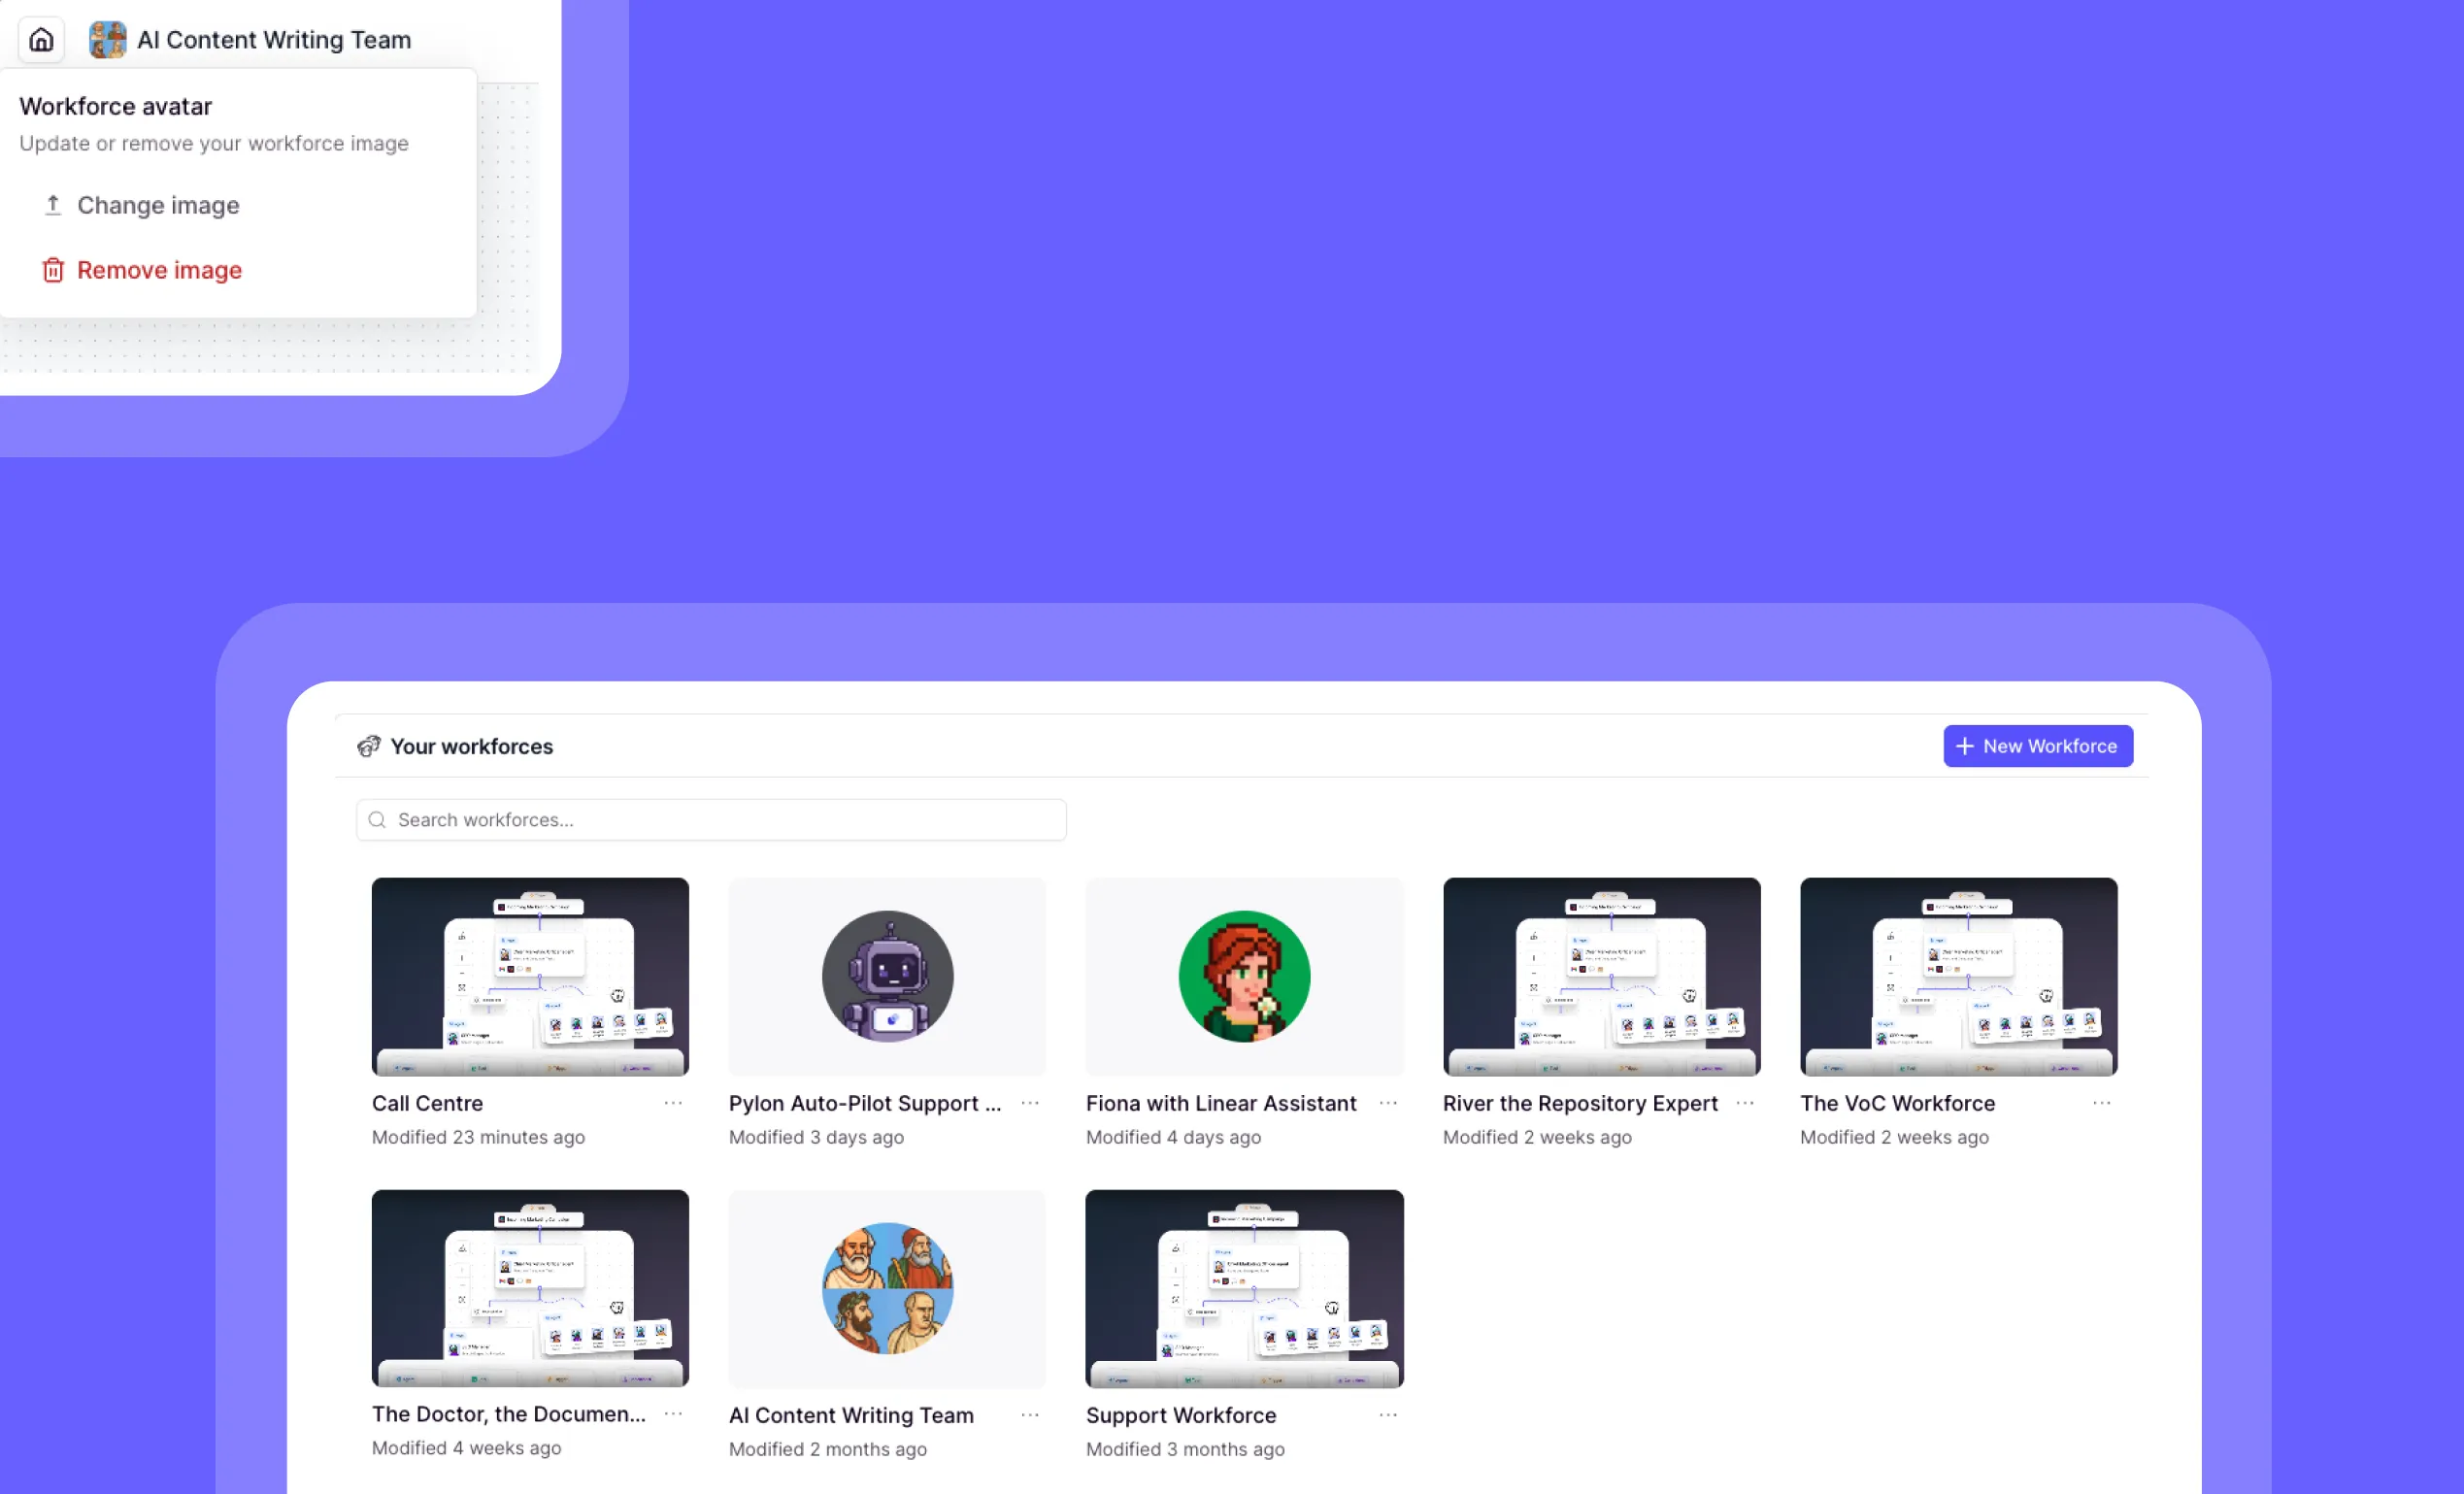Click the Search workforces input field
This screenshot has height=1494, width=2464.
point(710,819)
